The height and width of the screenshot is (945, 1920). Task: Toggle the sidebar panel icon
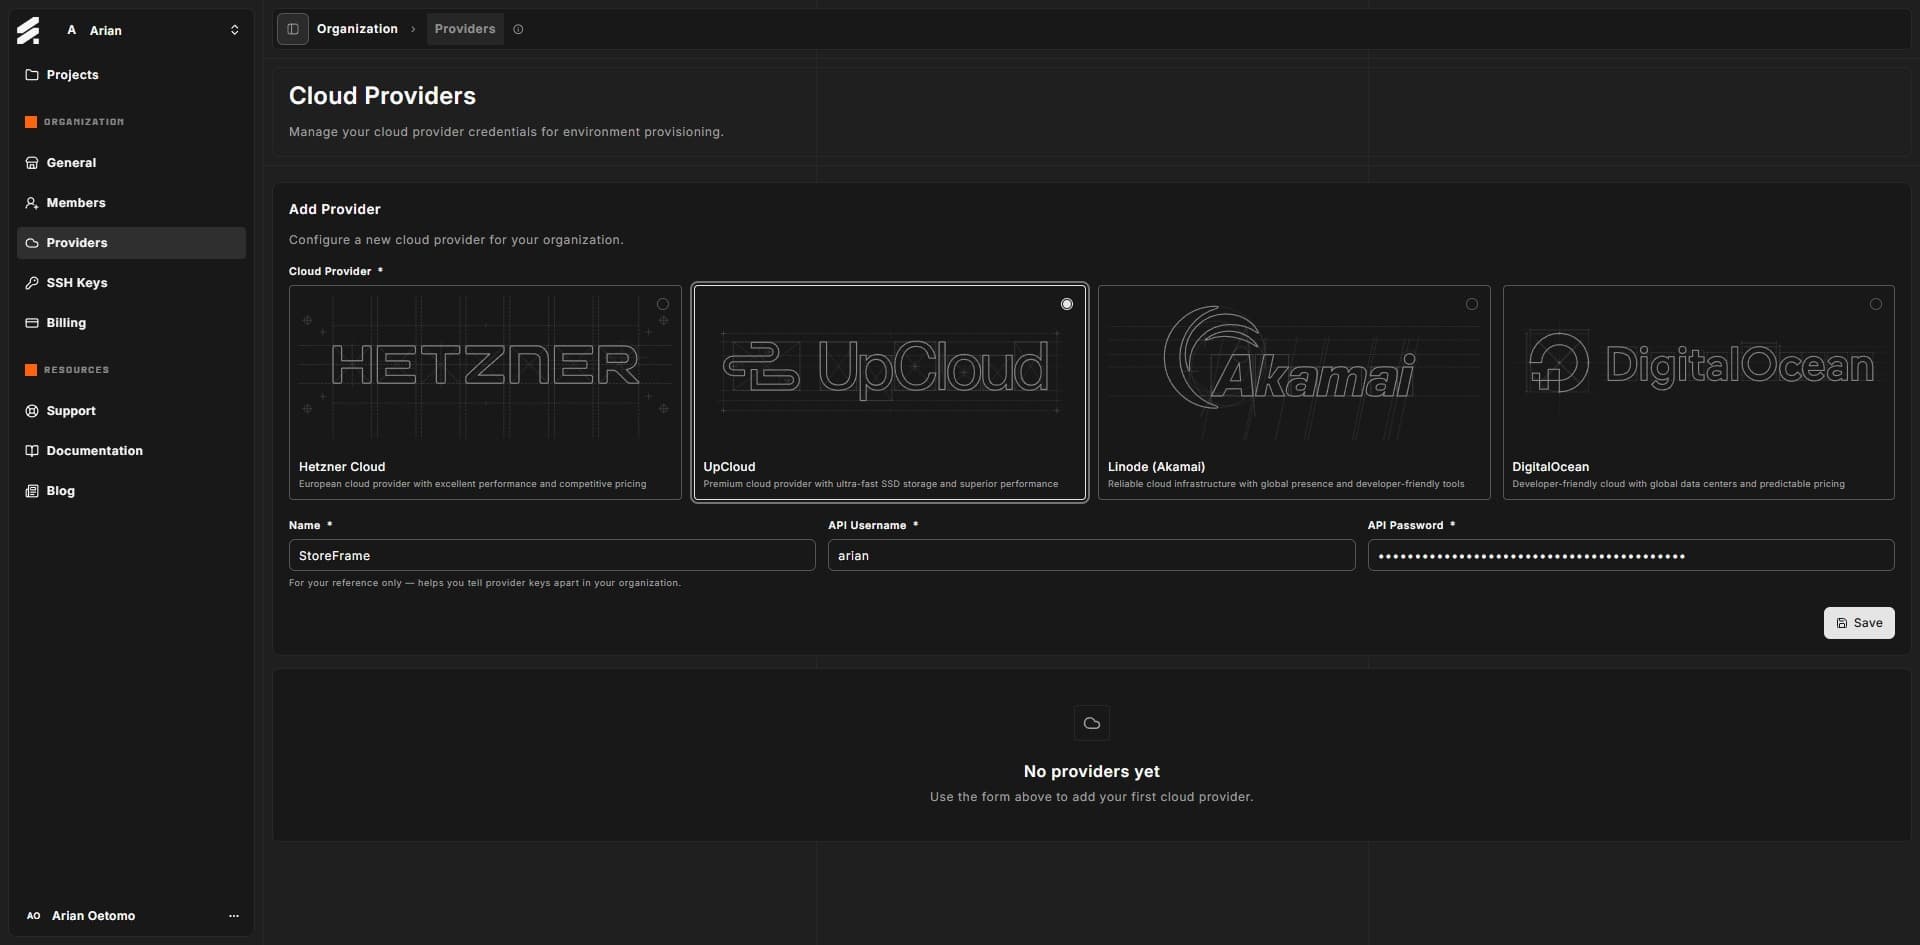(293, 29)
